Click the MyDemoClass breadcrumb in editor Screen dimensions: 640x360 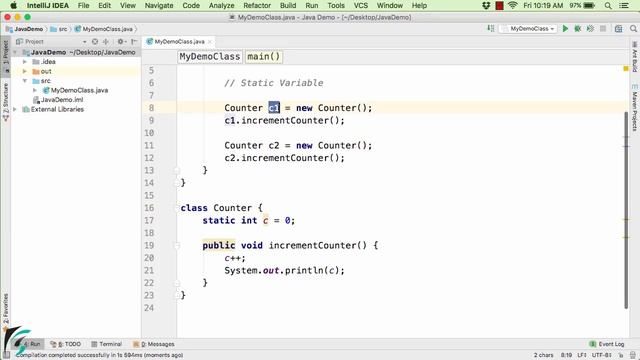pos(210,56)
